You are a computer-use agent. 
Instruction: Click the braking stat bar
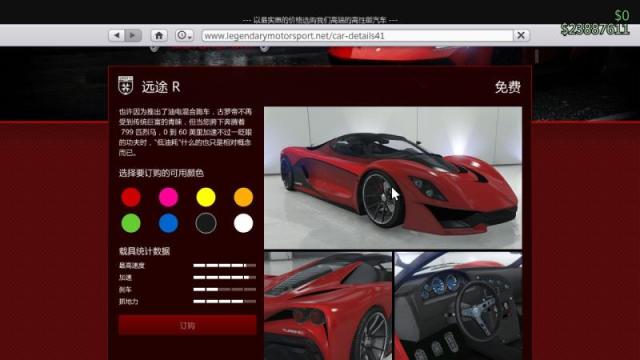coord(224,289)
